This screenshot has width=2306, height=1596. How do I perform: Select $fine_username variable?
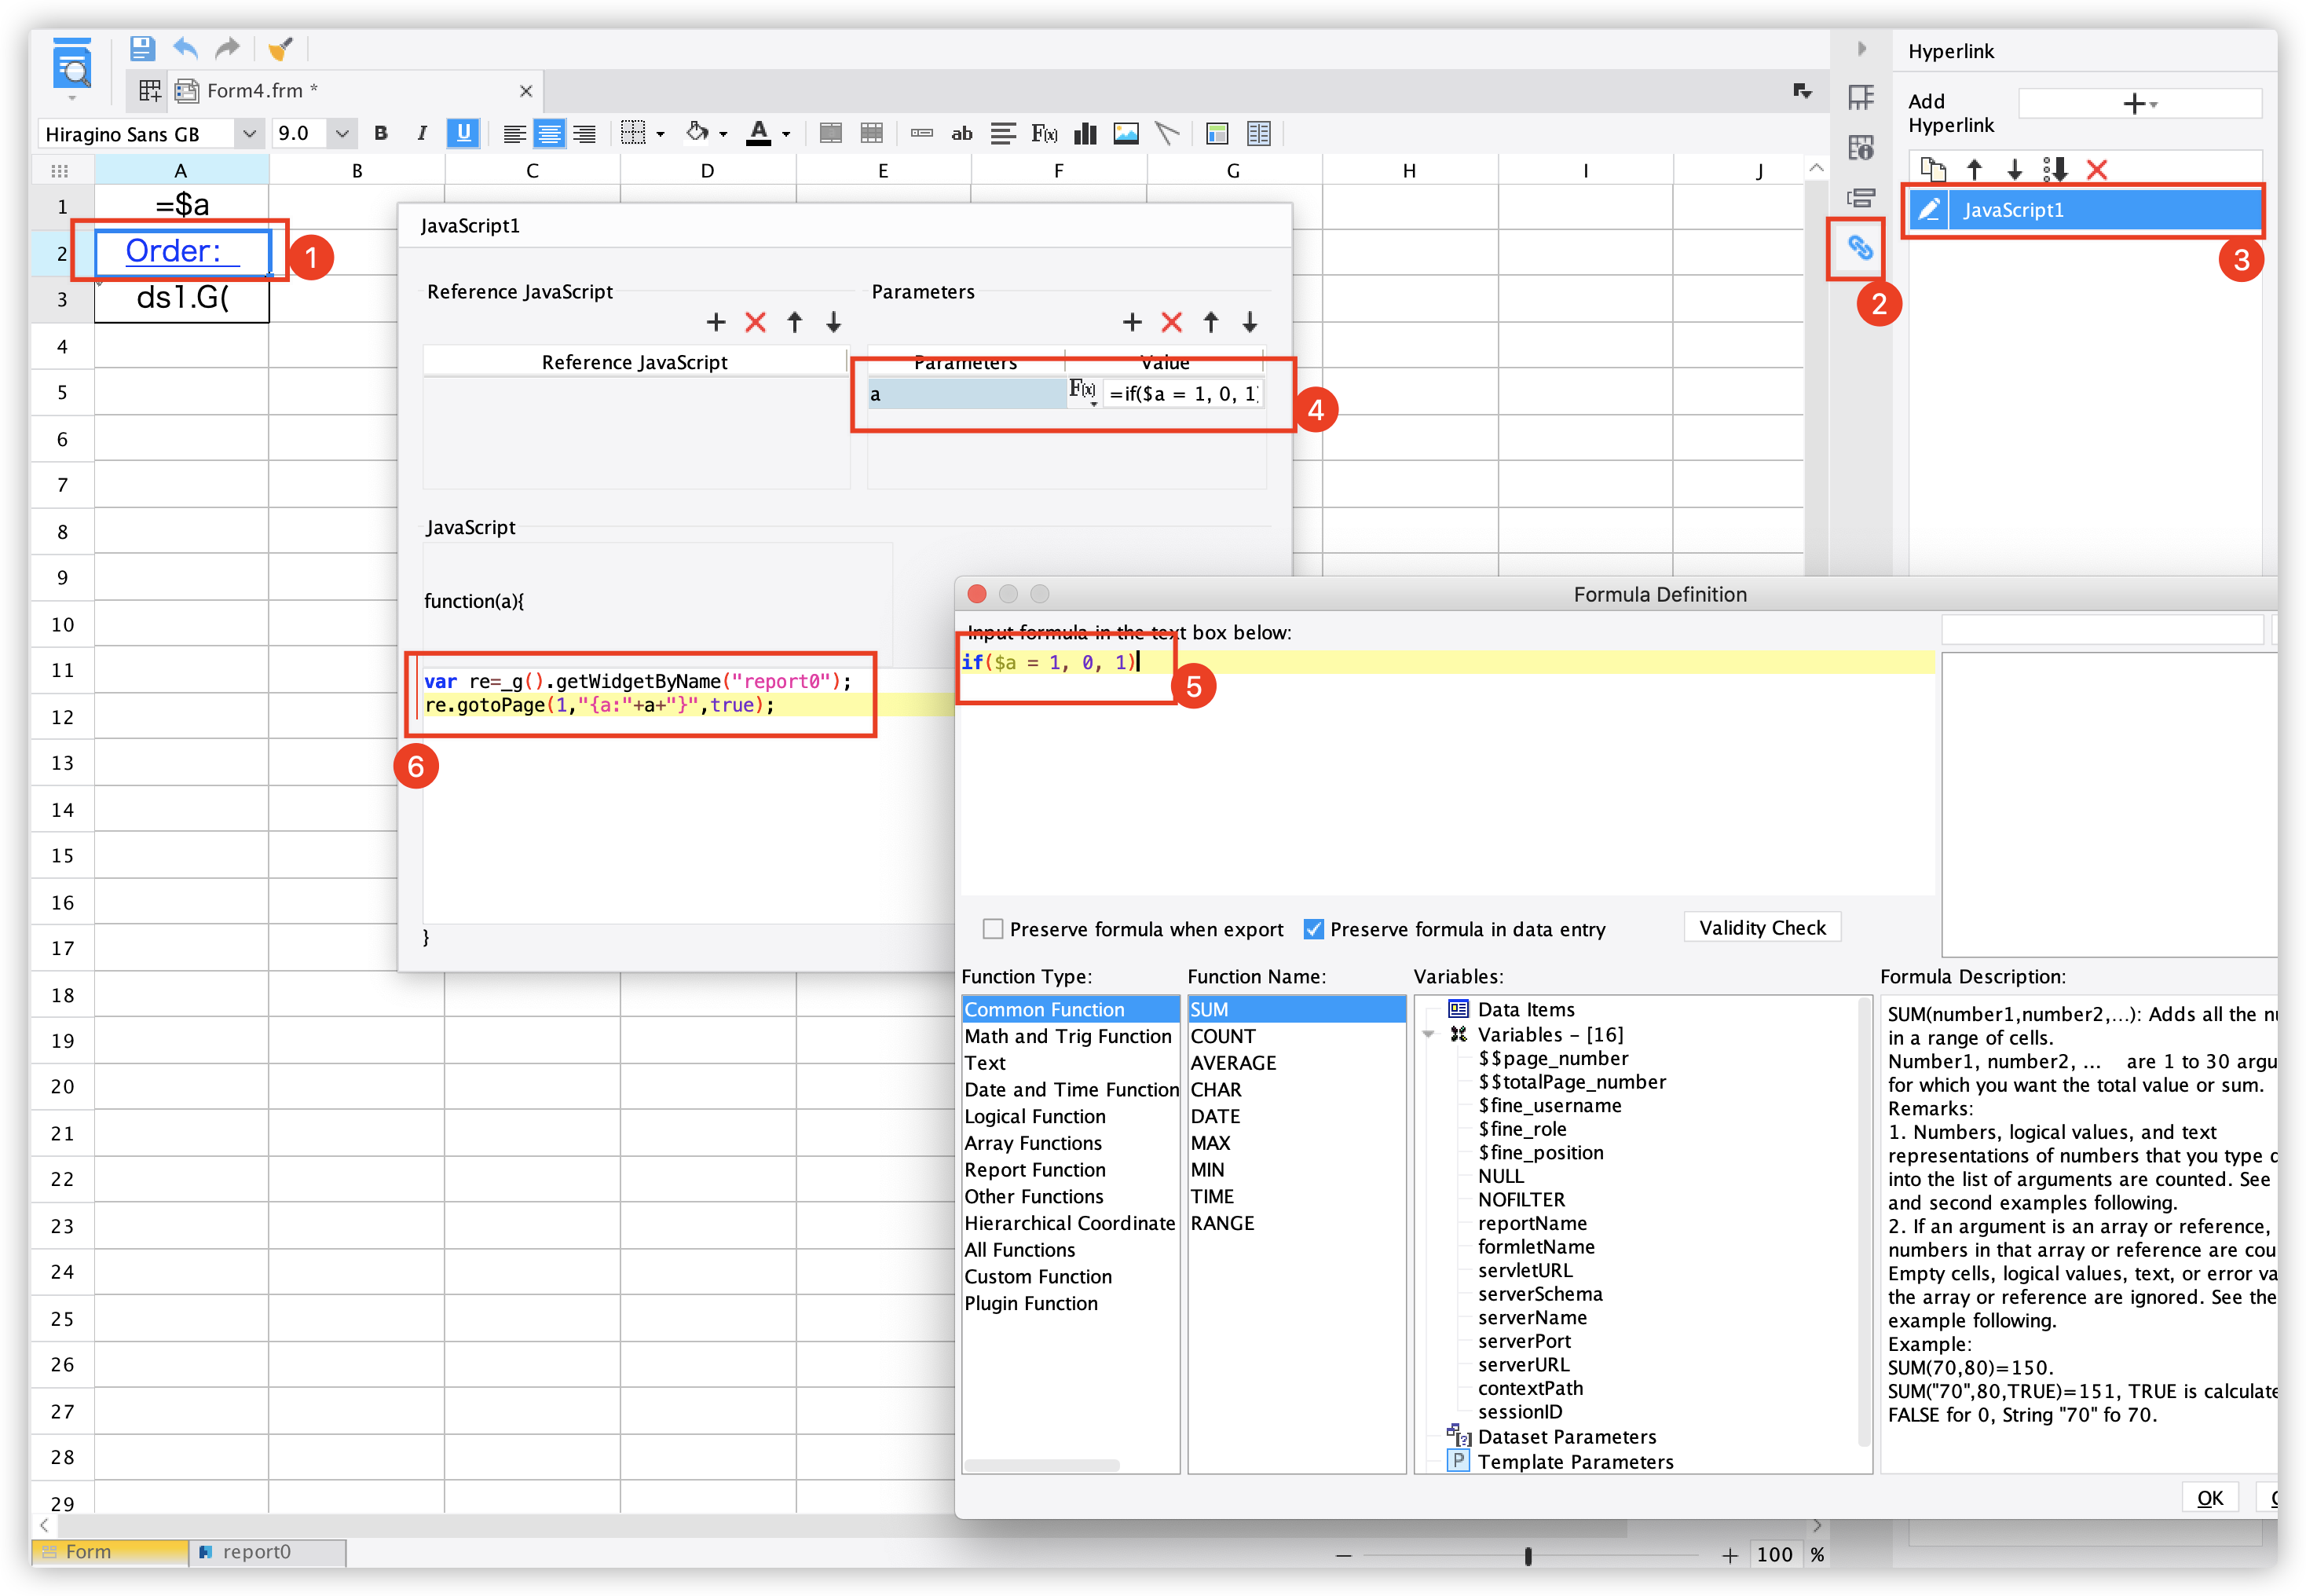[x=1549, y=1105]
